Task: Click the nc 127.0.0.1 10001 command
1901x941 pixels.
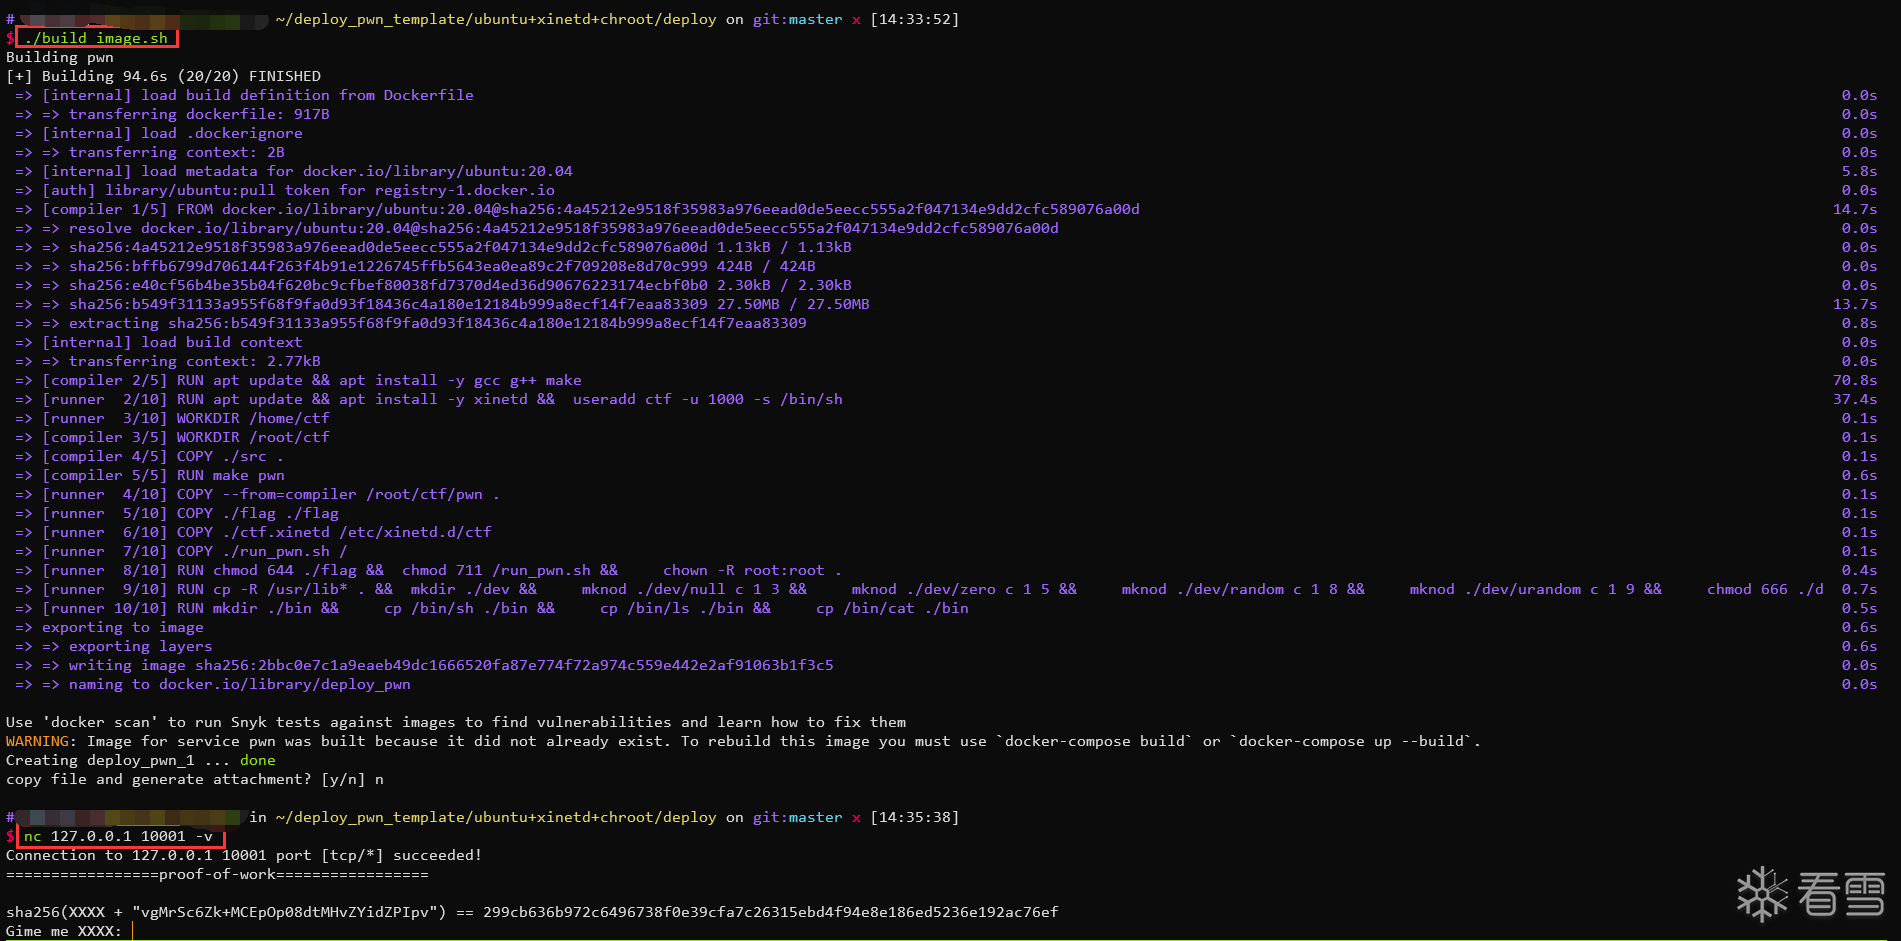Action: point(118,836)
